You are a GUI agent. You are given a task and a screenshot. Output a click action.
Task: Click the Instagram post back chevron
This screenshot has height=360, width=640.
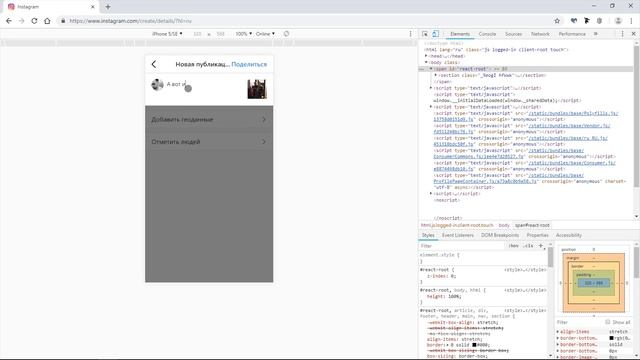(x=154, y=64)
